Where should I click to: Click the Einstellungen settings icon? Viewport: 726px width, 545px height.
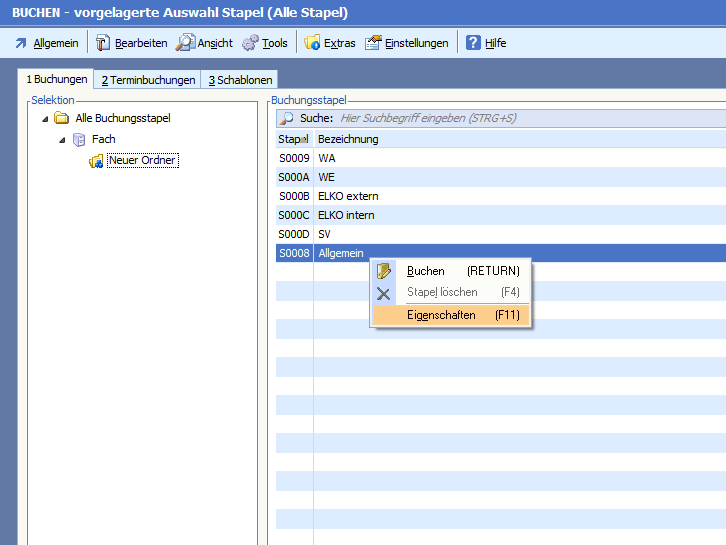click(373, 43)
